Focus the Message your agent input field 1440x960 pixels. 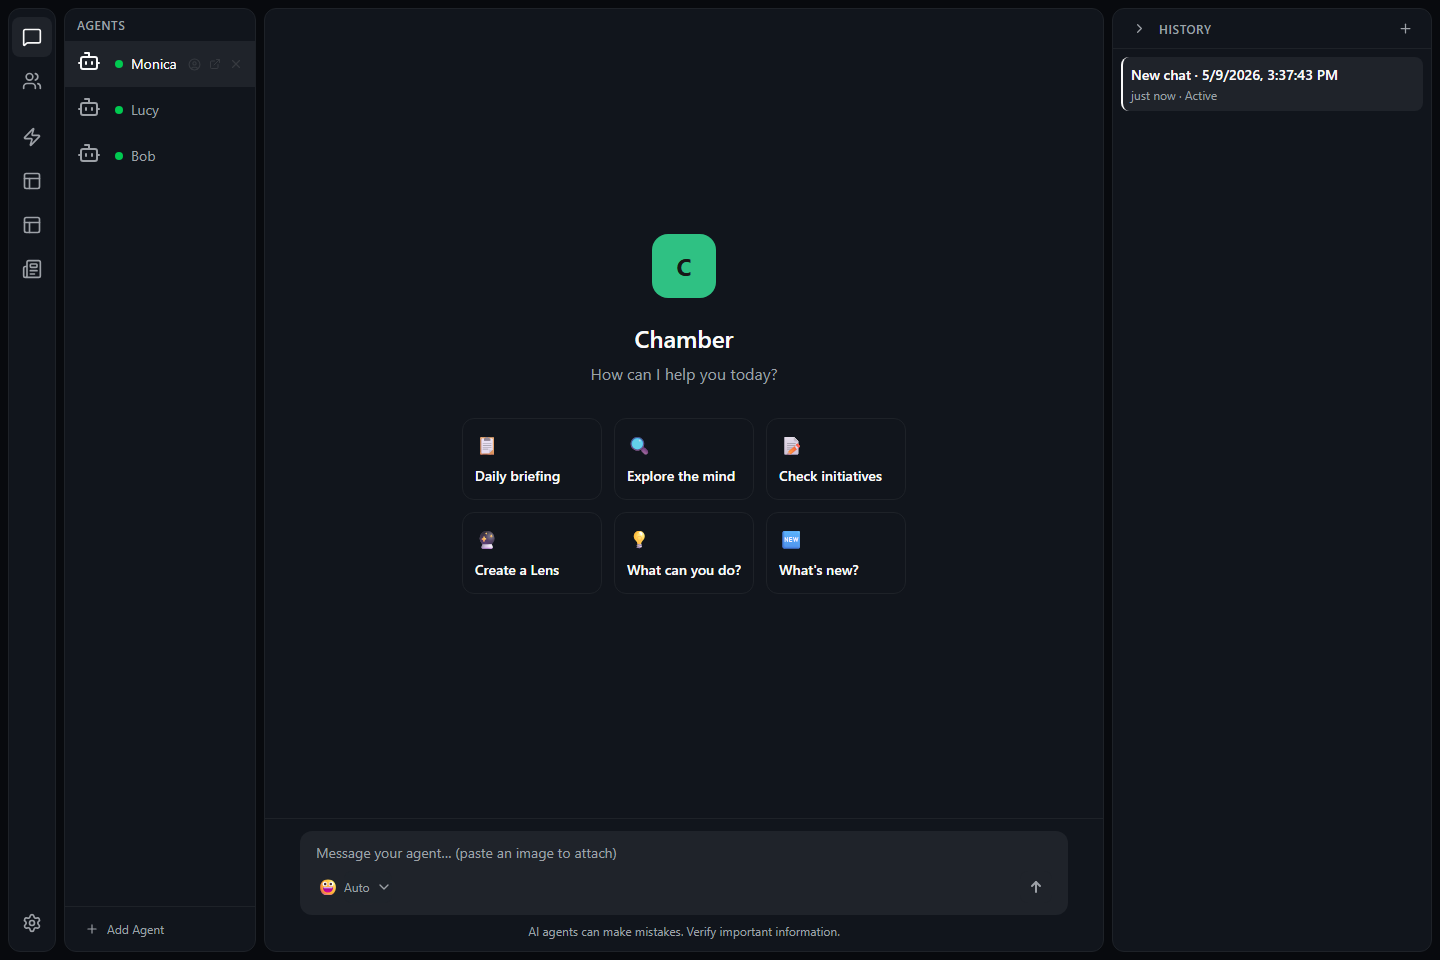[684, 853]
